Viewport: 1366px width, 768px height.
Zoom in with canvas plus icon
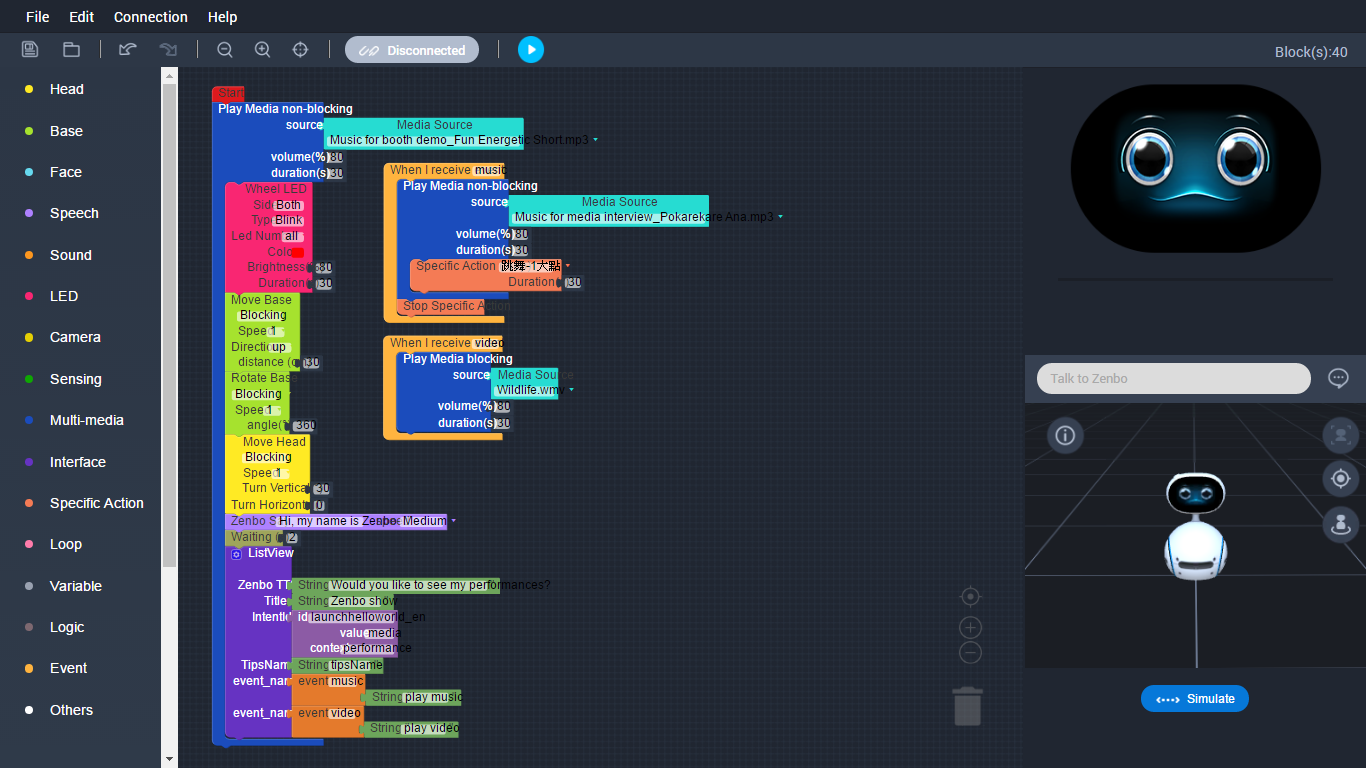point(970,628)
